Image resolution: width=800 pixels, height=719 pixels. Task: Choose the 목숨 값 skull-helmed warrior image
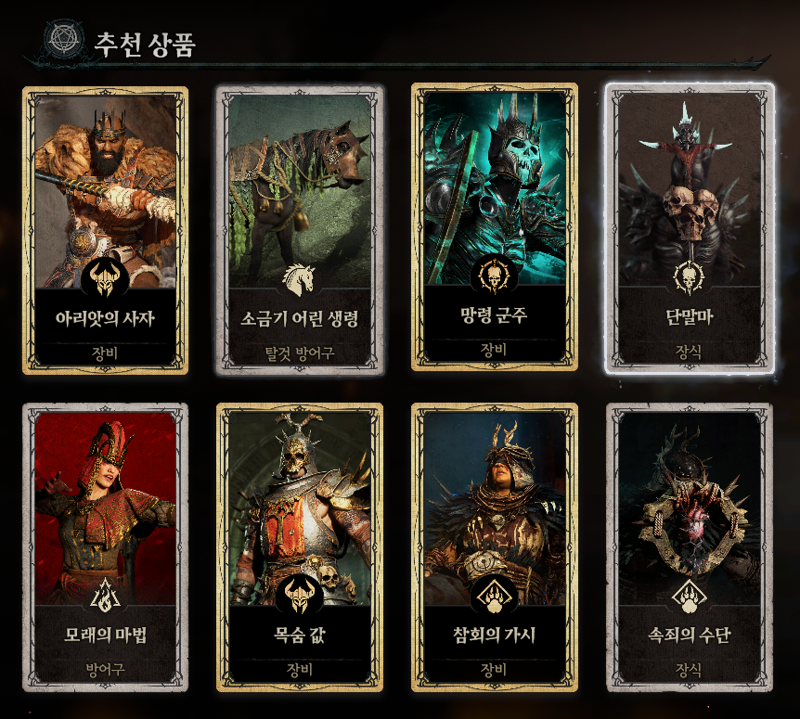click(x=299, y=509)
